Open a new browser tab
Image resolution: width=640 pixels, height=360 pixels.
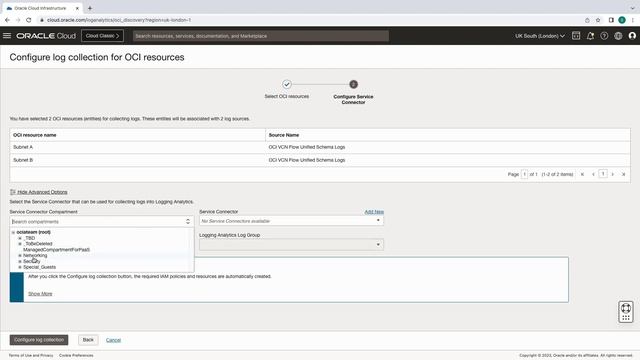pyautogui.click(x=90, y=8)
